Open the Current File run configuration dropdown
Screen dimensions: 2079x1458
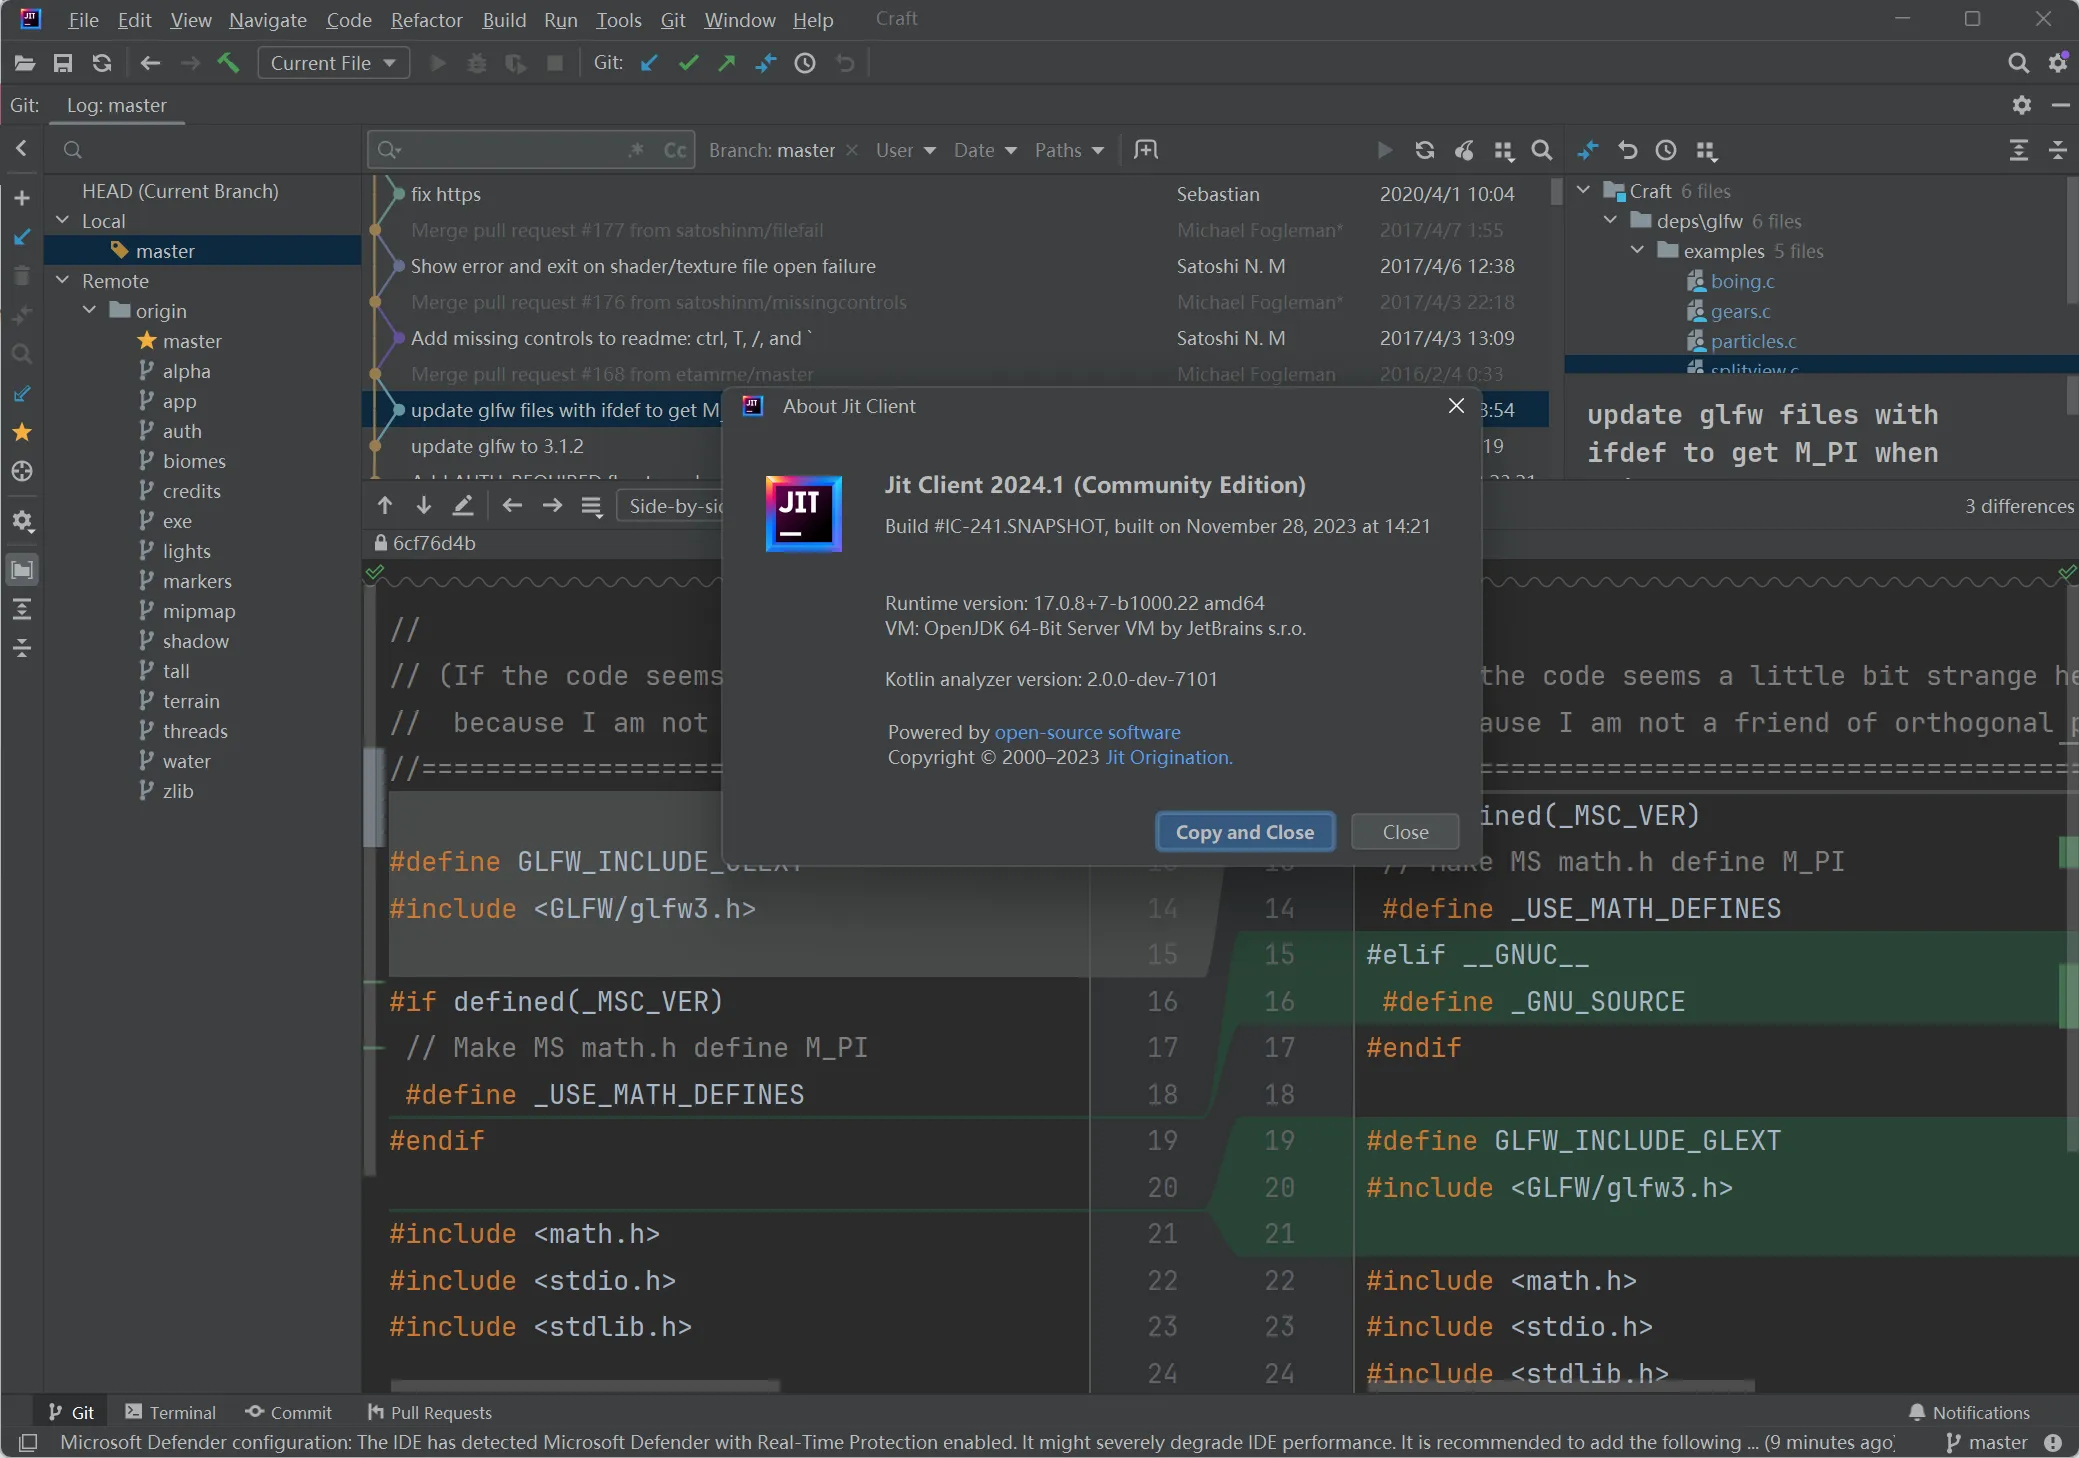click(x=333, y=63)
